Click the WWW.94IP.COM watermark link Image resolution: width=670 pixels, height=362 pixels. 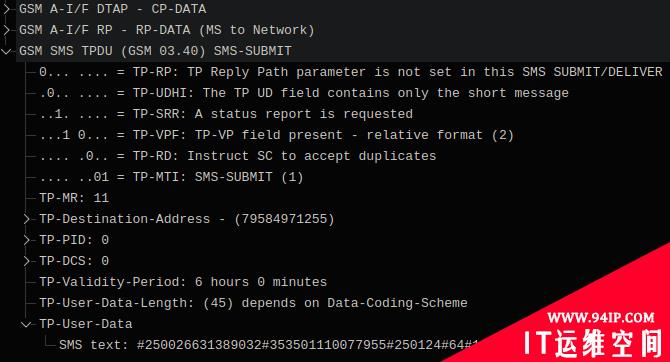click(601, 318)
